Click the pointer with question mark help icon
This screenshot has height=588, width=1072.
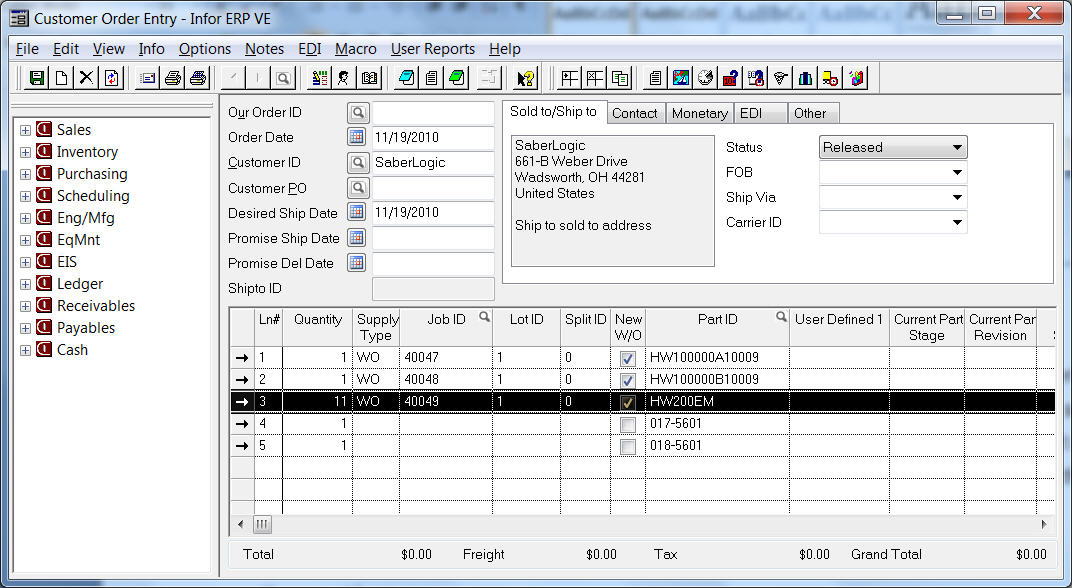[525, 78]
